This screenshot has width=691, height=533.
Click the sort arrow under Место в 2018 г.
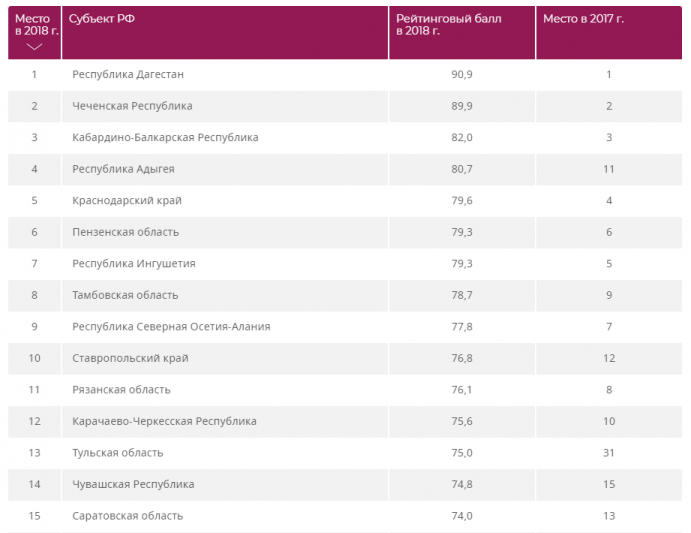coord(34,46)
